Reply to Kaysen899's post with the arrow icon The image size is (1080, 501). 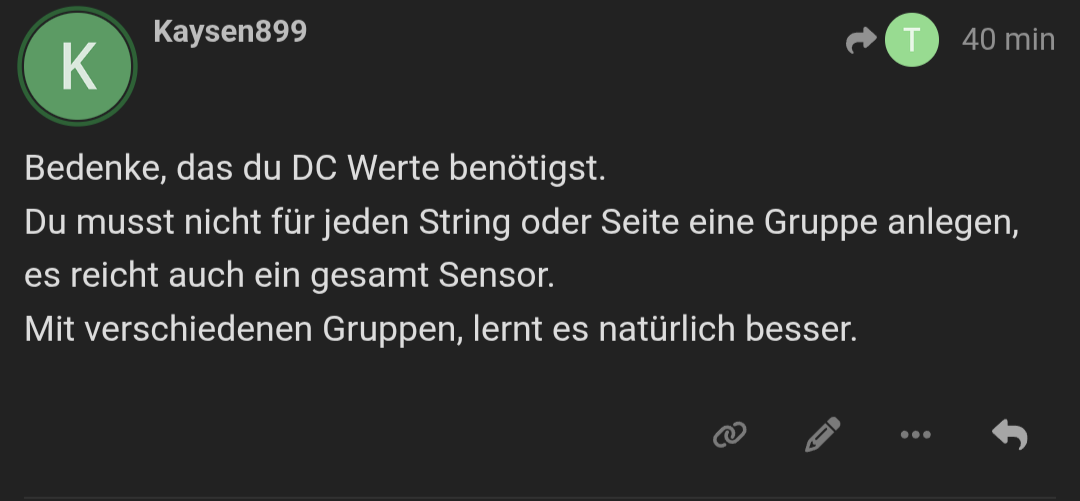[x=1009, y=434]
